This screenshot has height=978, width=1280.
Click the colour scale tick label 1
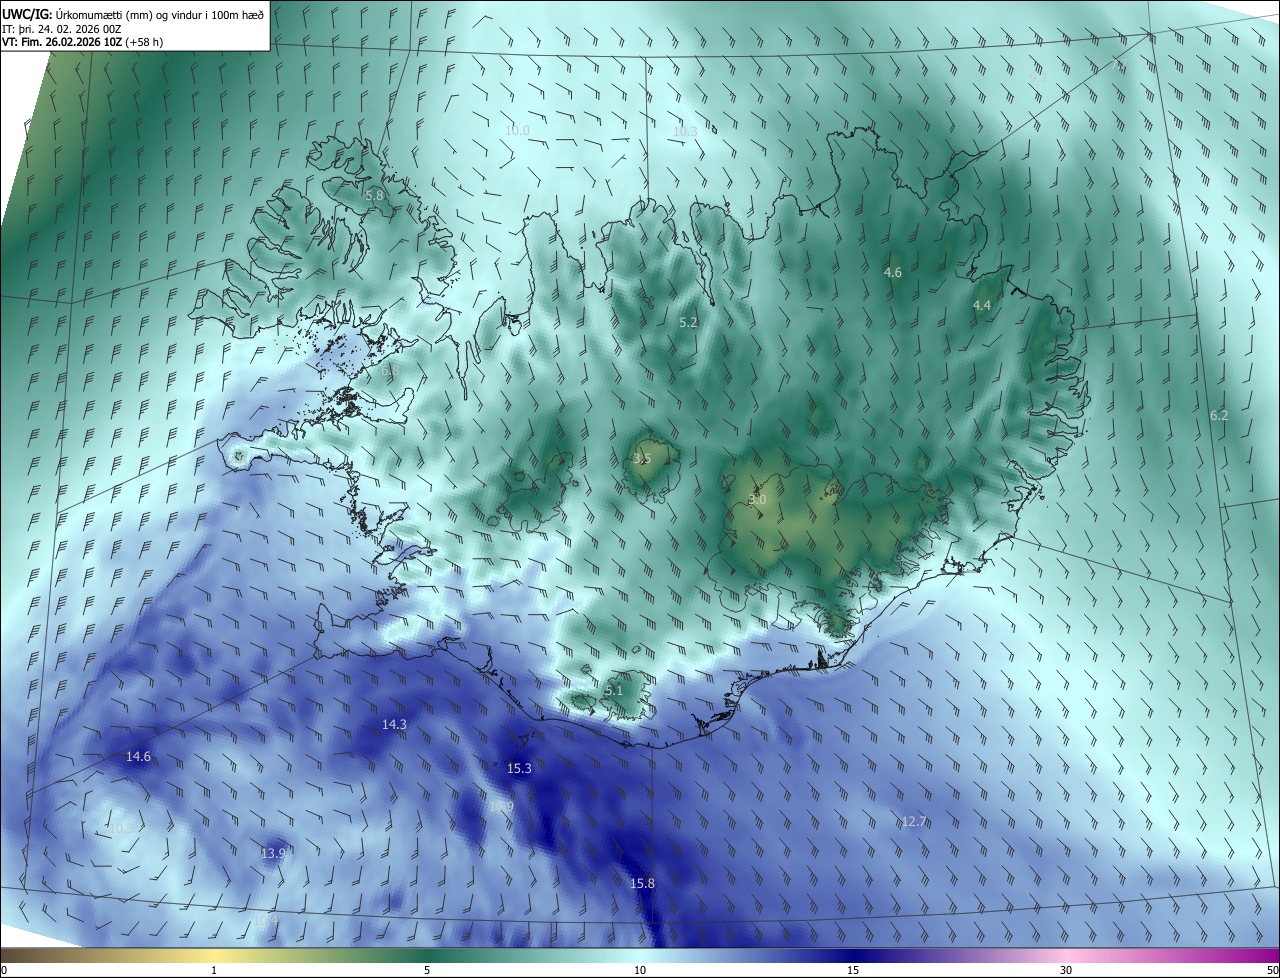[214, 971]
